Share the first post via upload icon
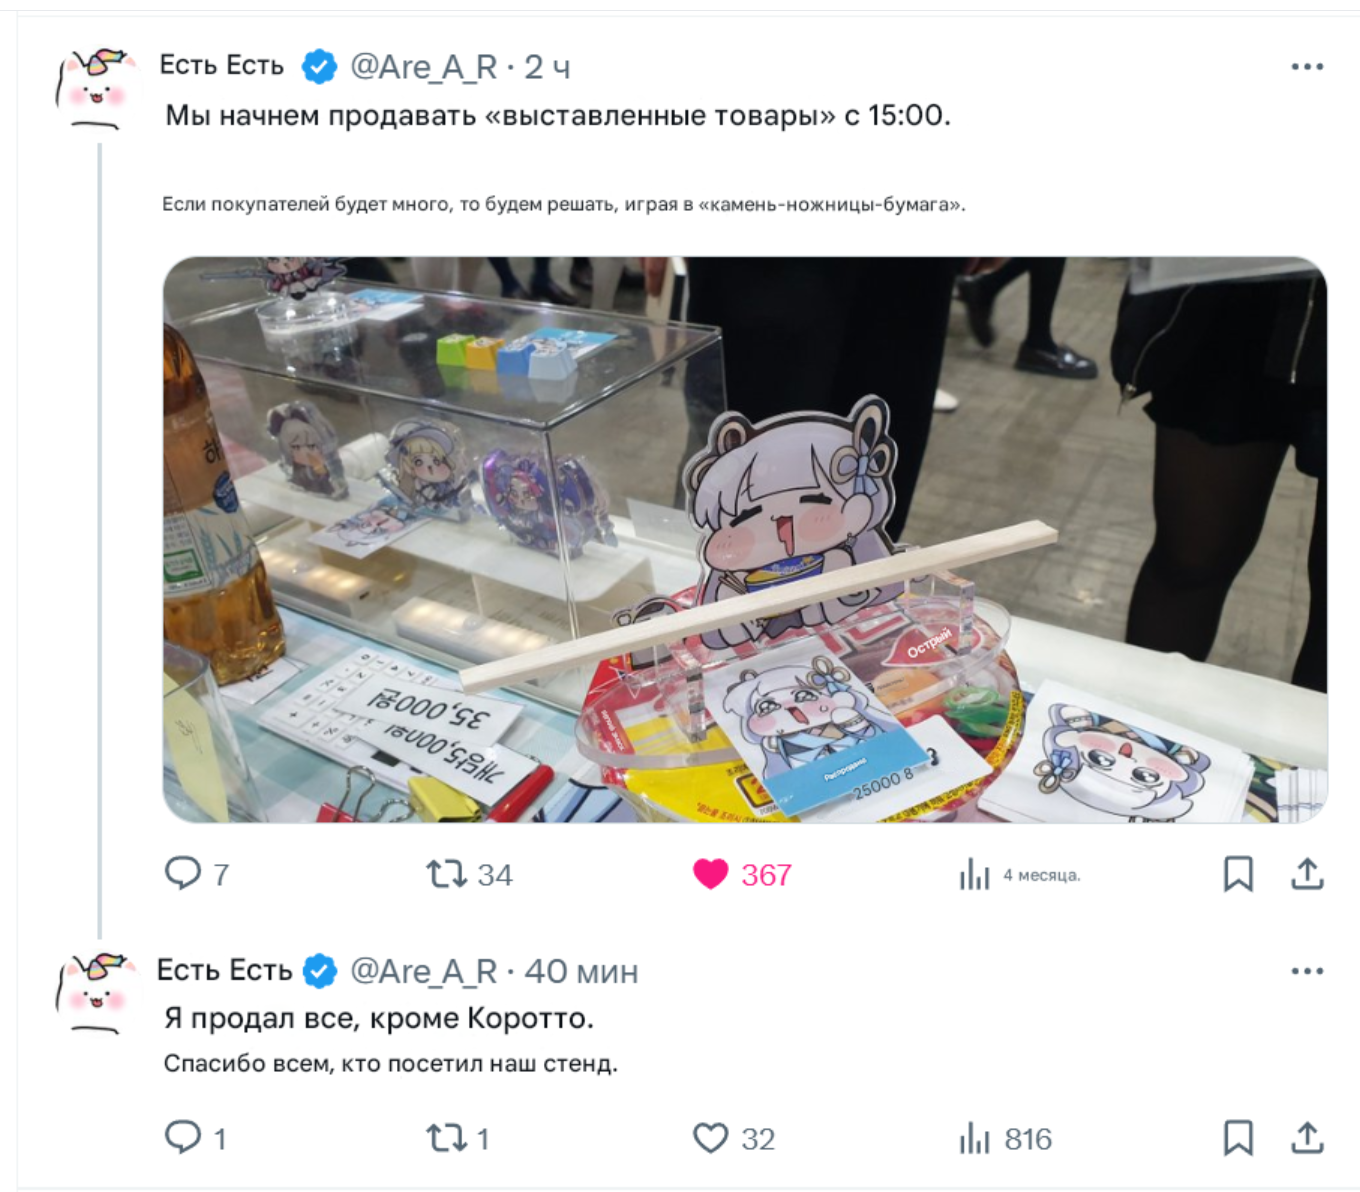Viewport: 1360px width, 1192px height. pos(1307,874)
